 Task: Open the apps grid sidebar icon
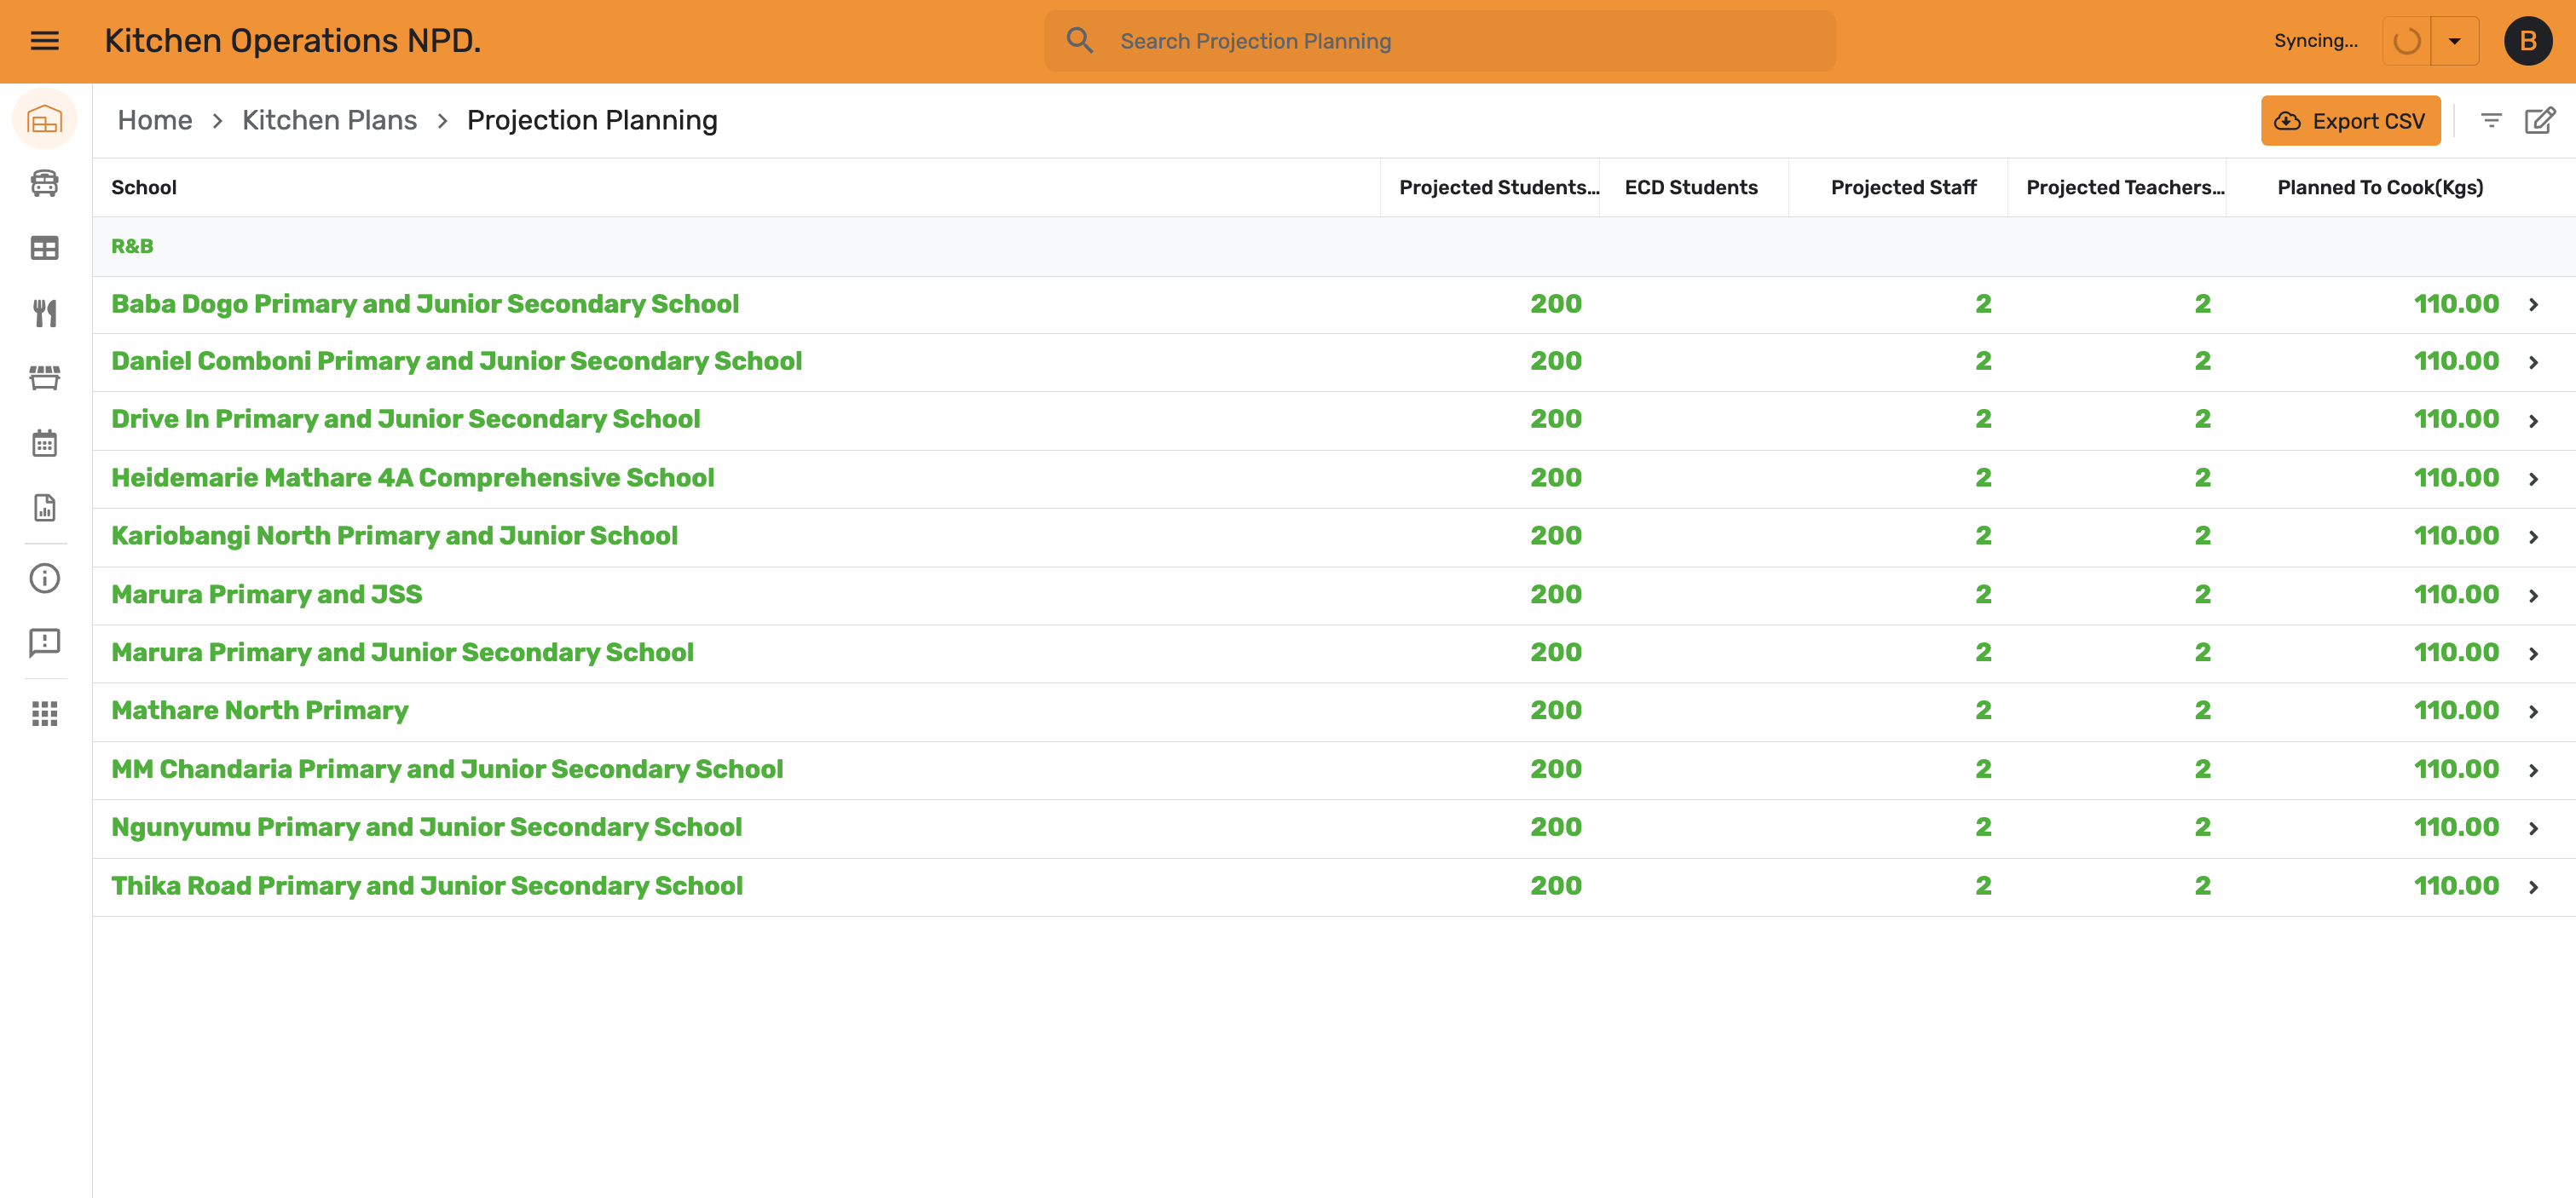[x=44, y=713]
